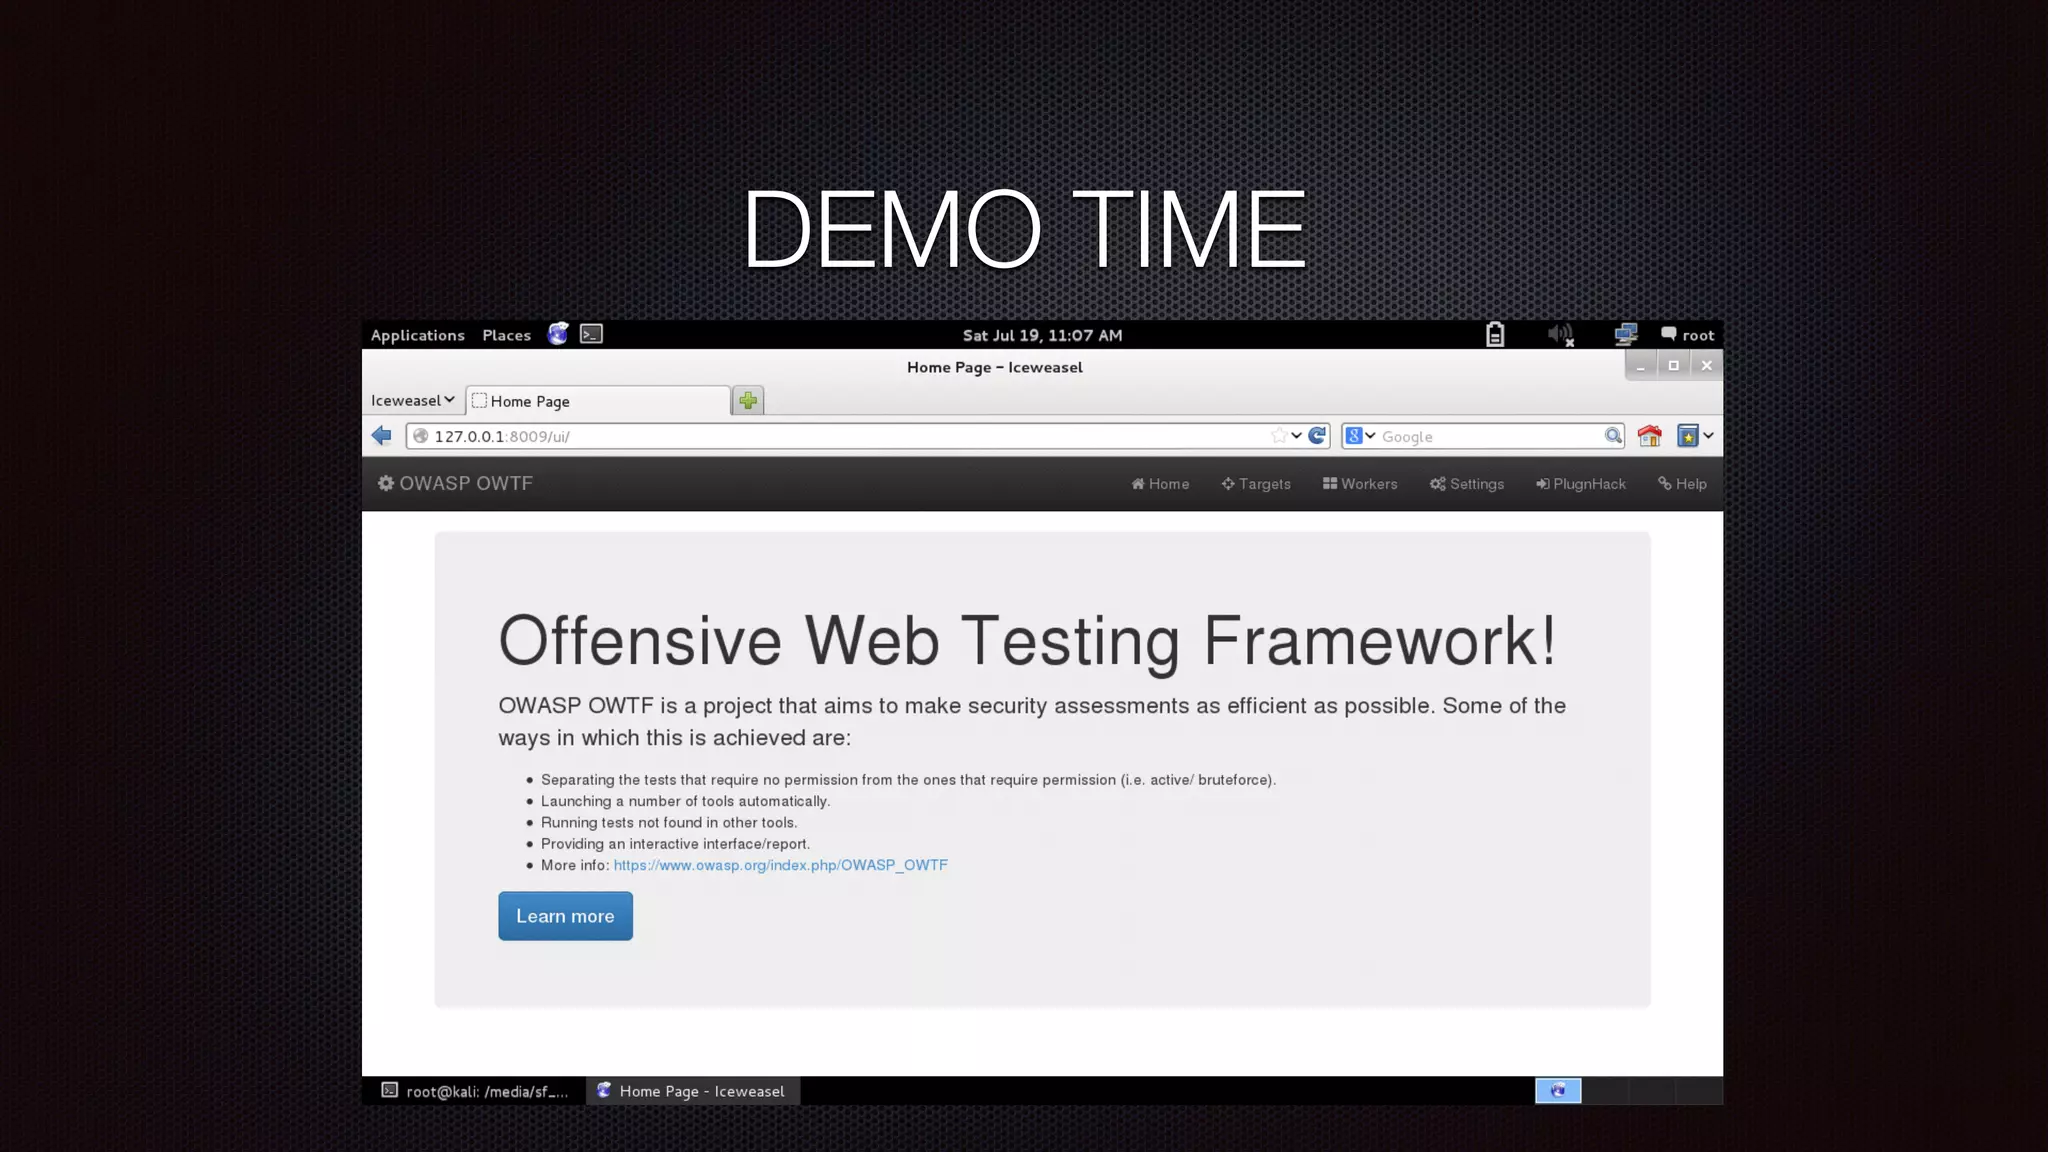
Task: Go back with the blue arrow button
Action: click(x=381, y=435)
